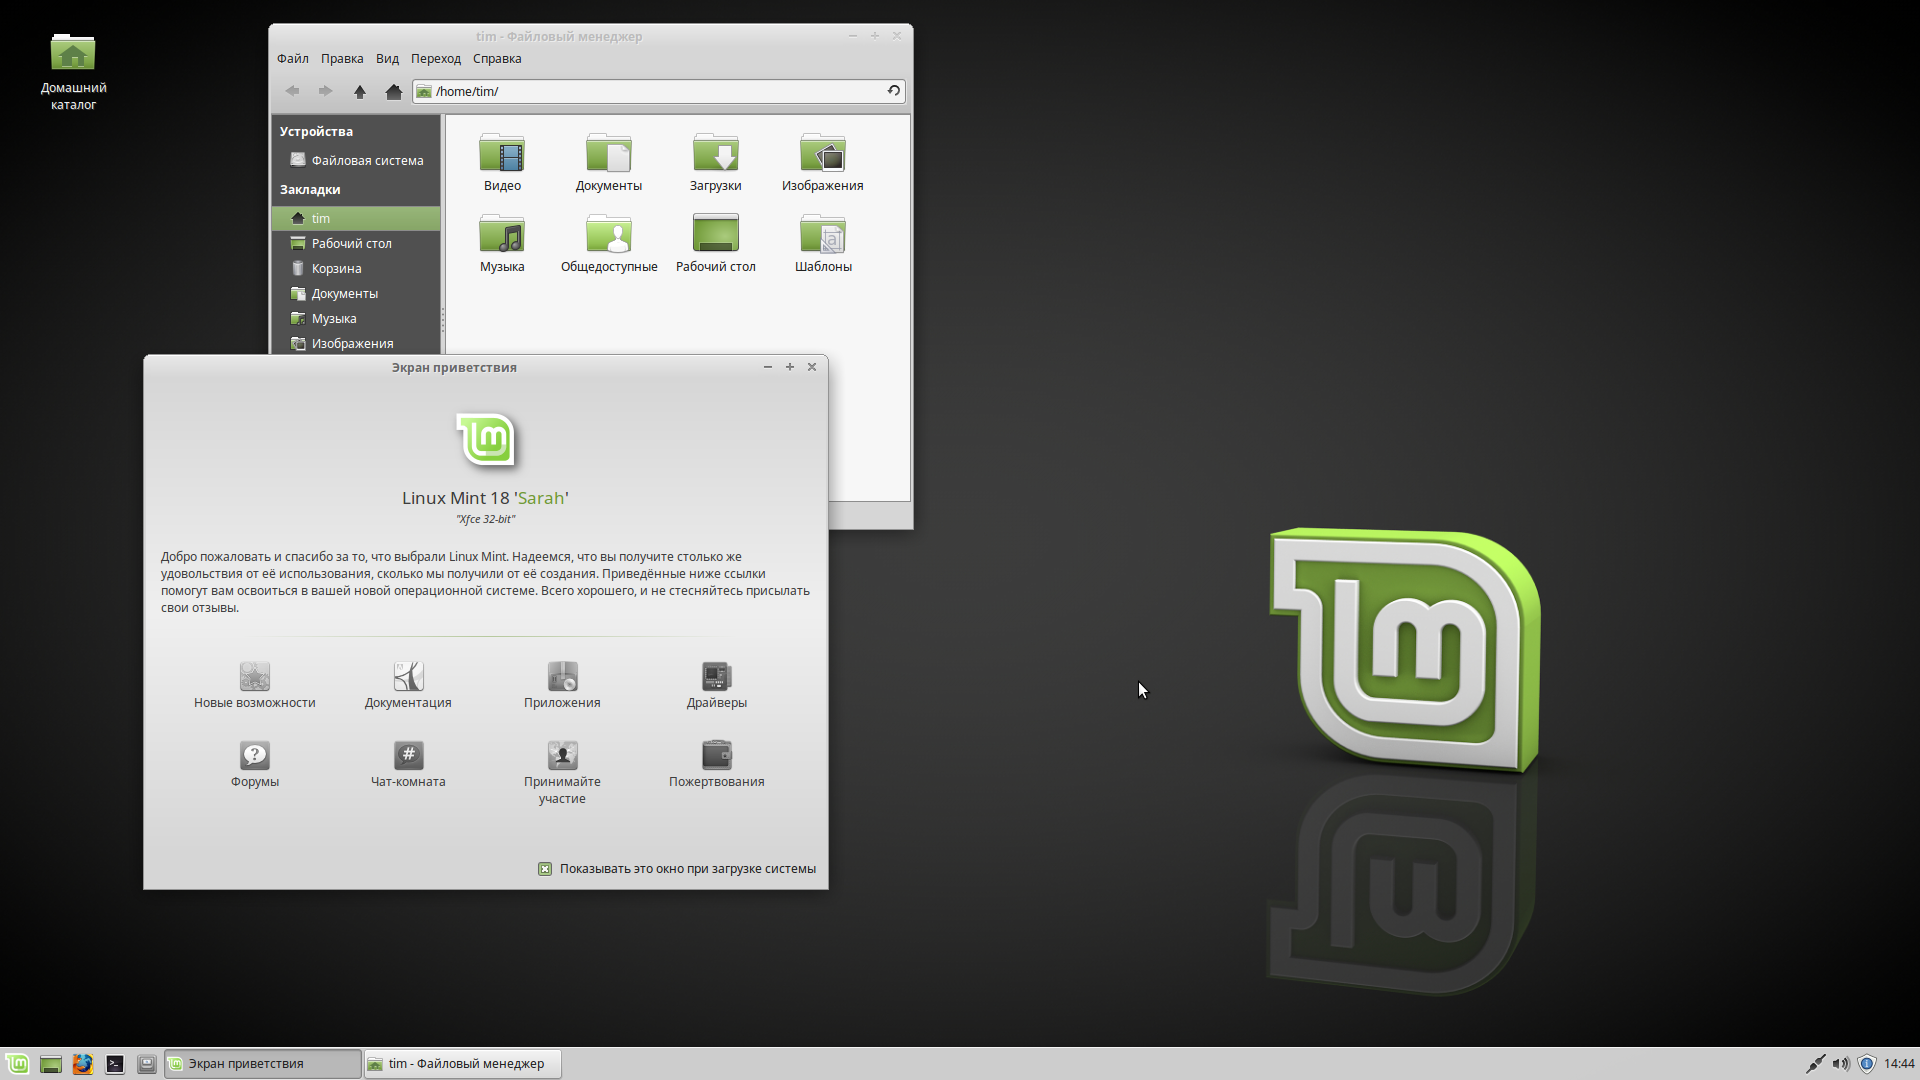Image resolution: width=1920 pixels, height=1080 pixels.
Task: Open Документация in welcome screen
Action: (408, 685)
